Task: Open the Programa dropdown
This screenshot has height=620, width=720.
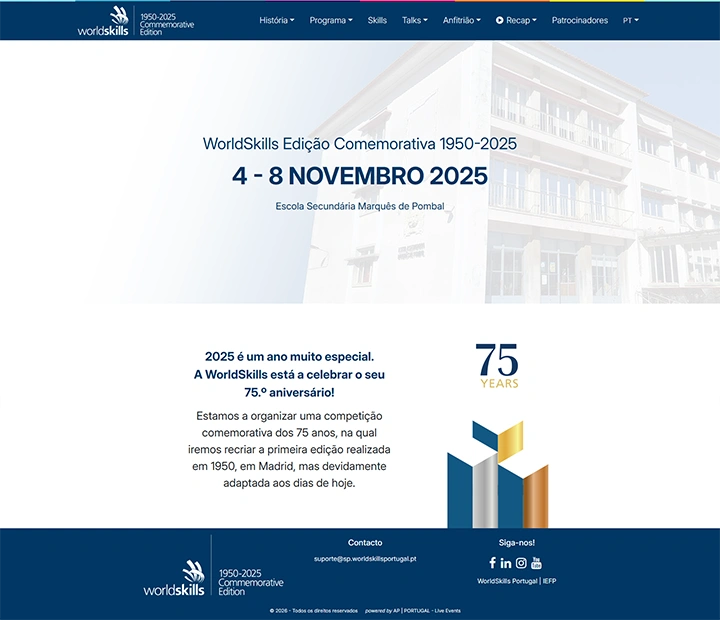Action: click(x=330, y=20)
